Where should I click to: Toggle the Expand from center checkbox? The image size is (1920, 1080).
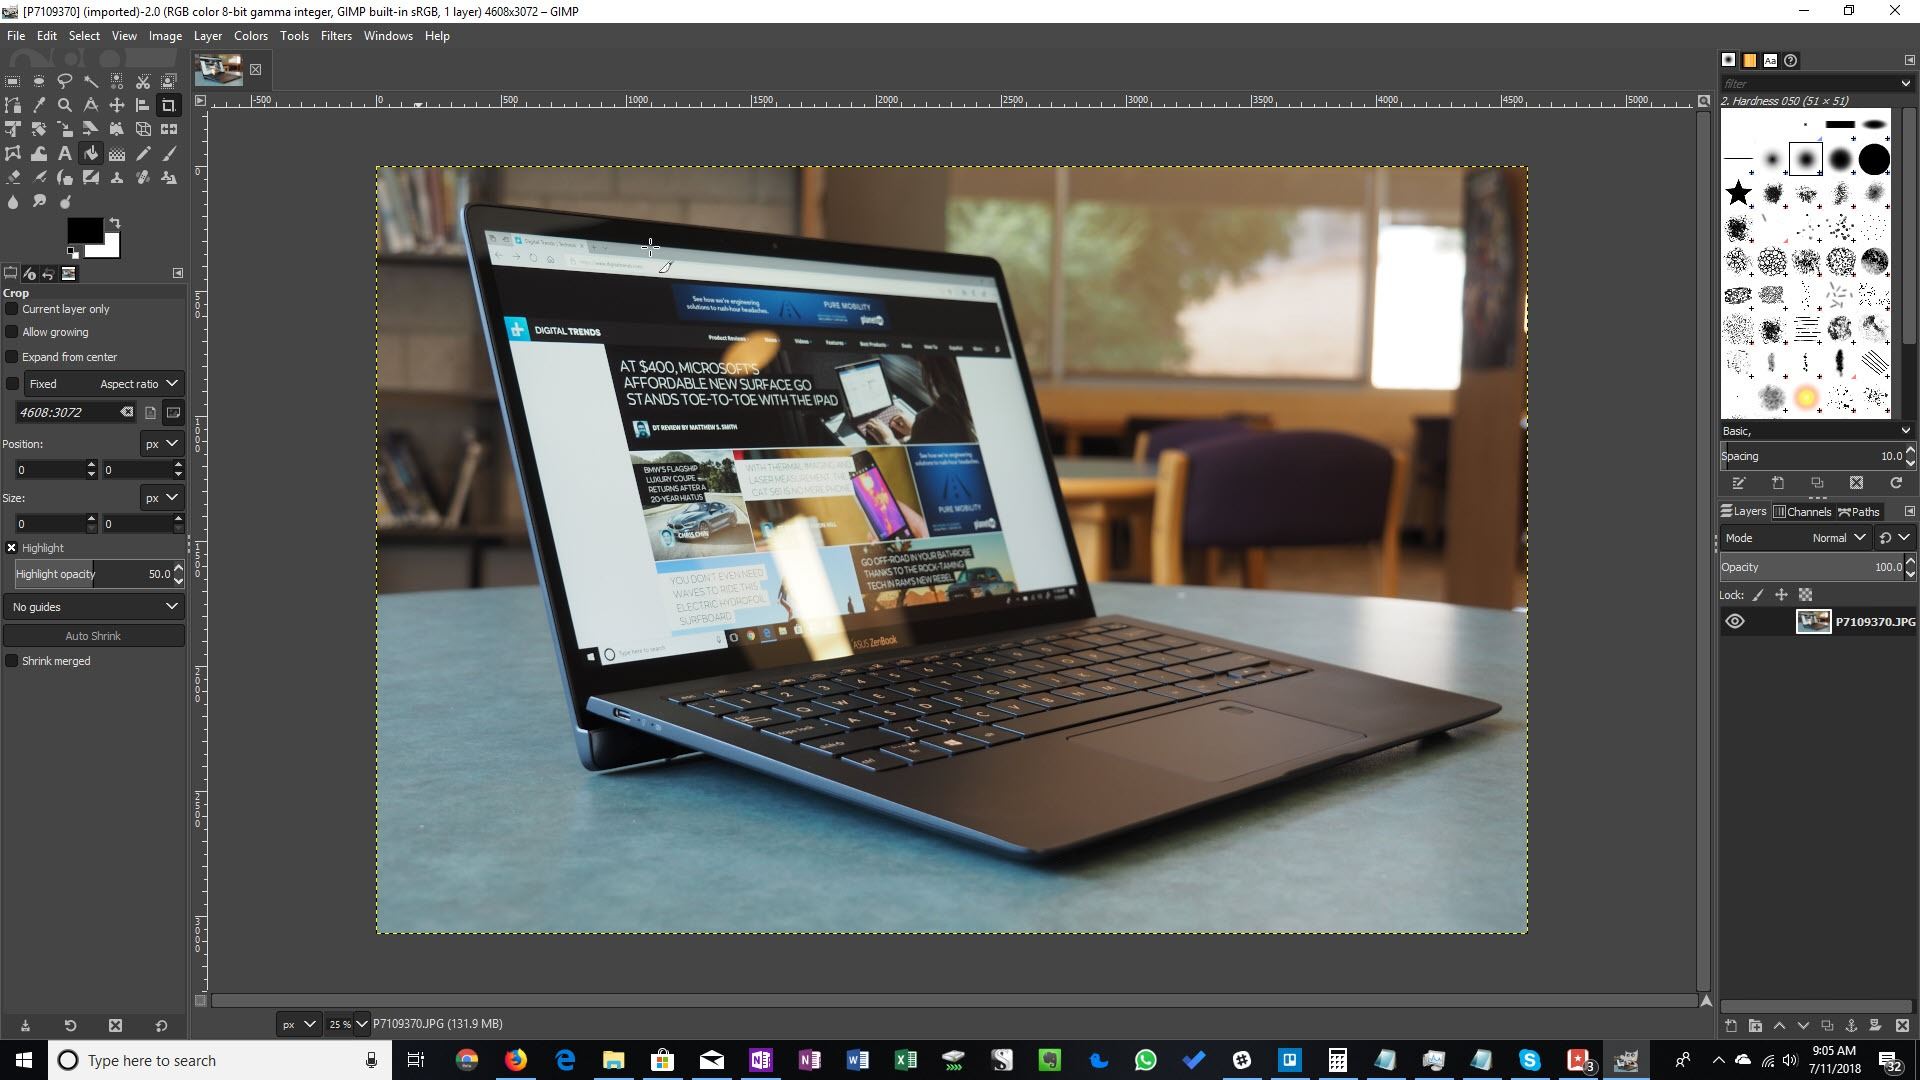tap(12, 357)
